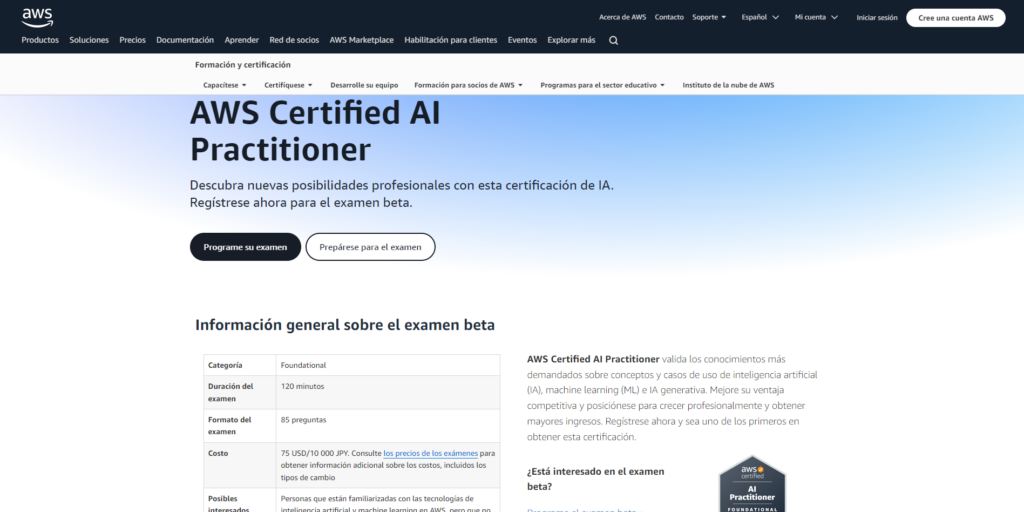Open the Español language selector

pyautogui.click(x=760, y=17)
